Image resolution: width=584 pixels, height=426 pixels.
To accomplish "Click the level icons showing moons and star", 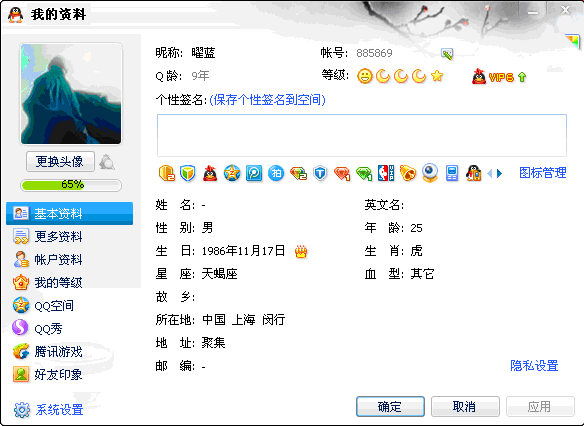I will pyautogui.click(x=400, y=76).
